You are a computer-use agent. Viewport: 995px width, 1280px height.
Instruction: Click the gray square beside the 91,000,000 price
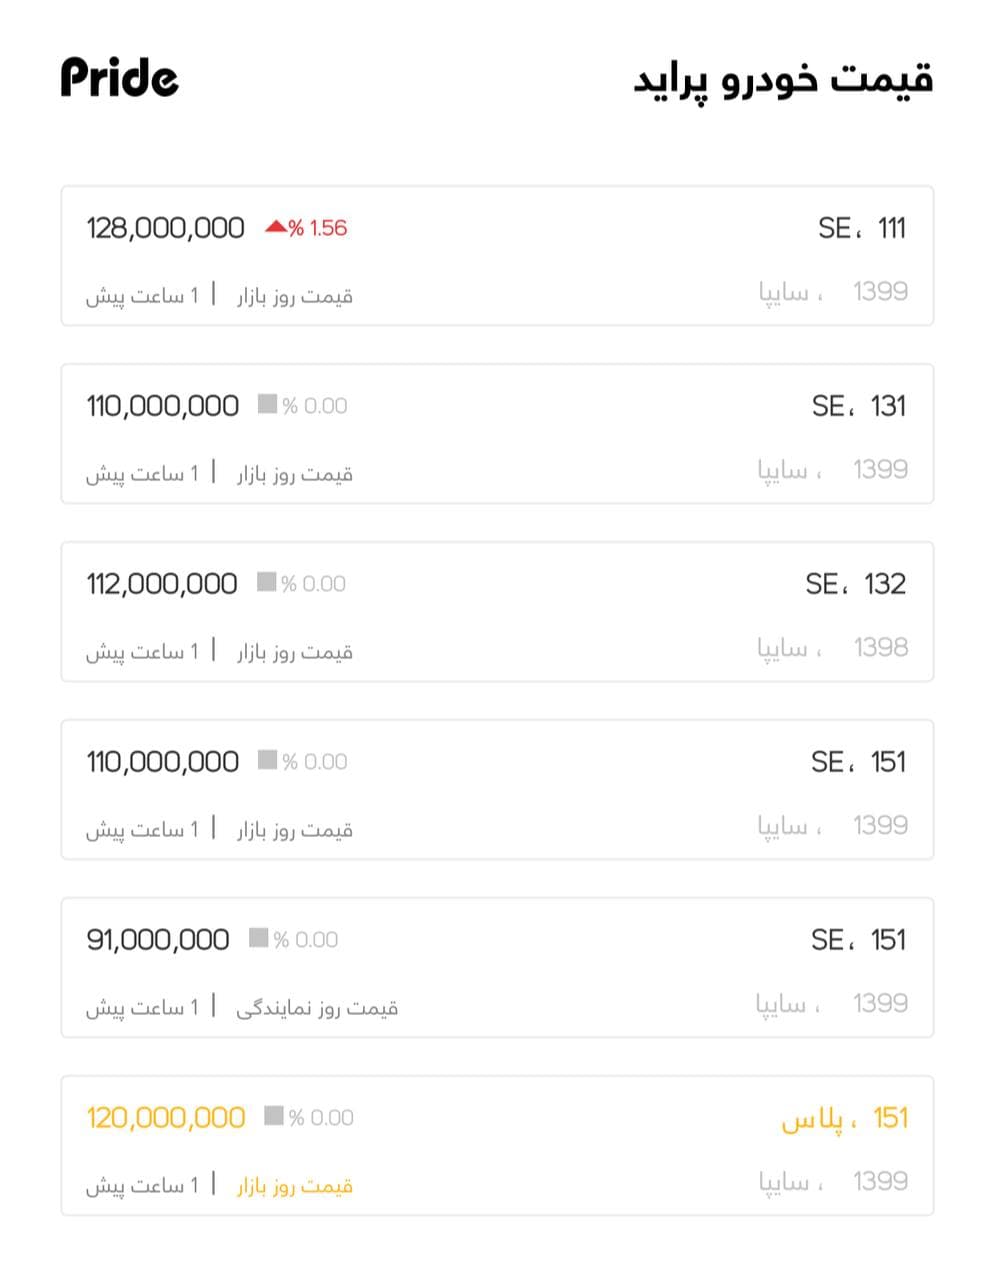(x=258, y=938)
